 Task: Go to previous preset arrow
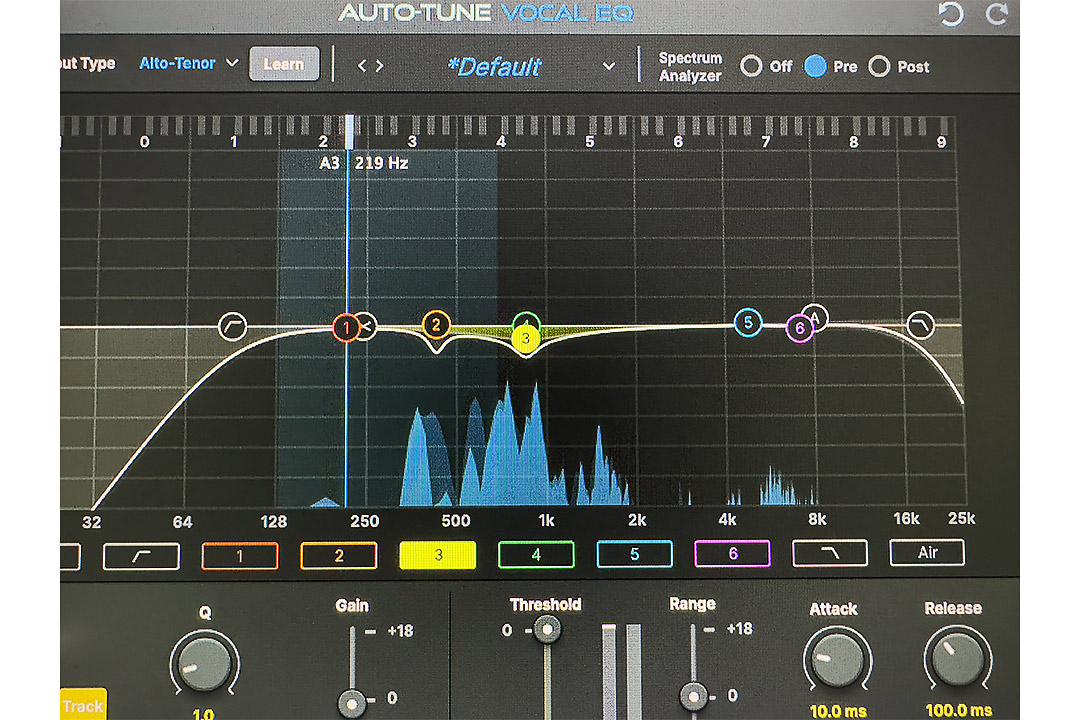tap(362, 66)
